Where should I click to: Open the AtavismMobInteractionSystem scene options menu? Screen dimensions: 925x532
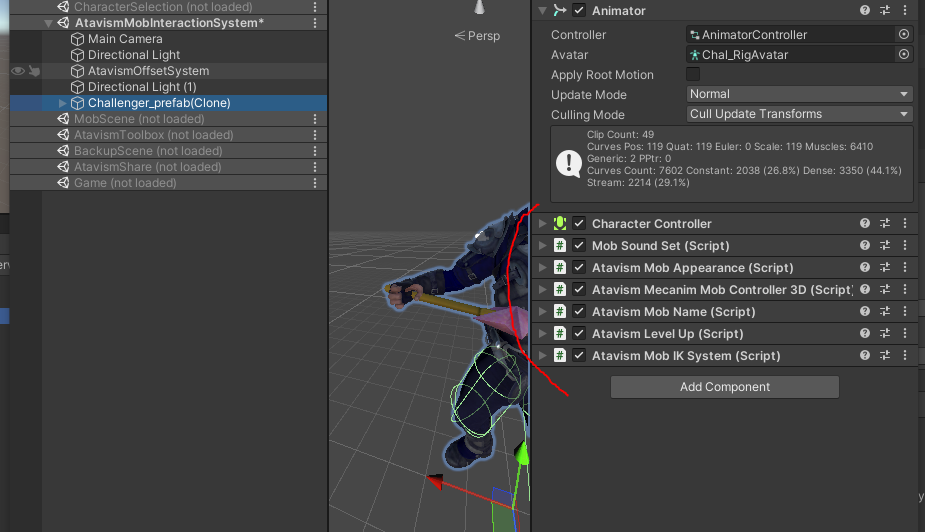[x=316, y=23]
